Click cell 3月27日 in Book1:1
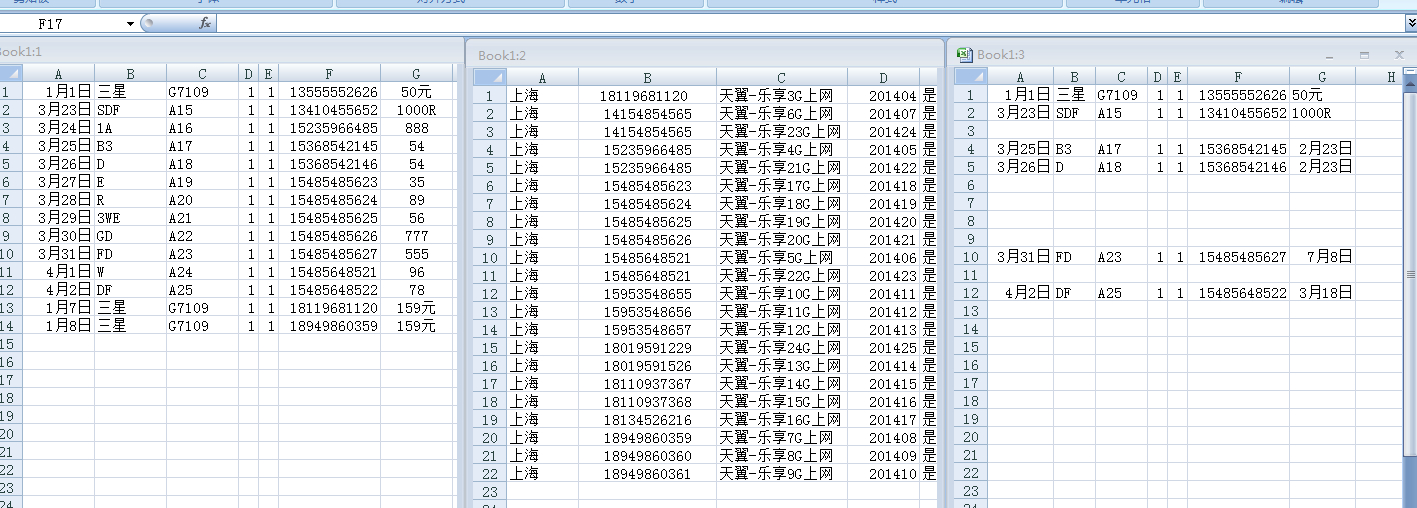 click(x=59, y=182)
